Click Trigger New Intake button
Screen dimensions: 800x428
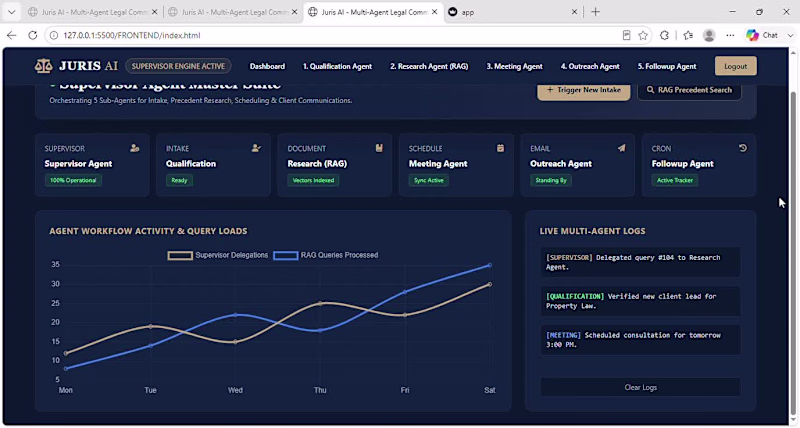584,90
